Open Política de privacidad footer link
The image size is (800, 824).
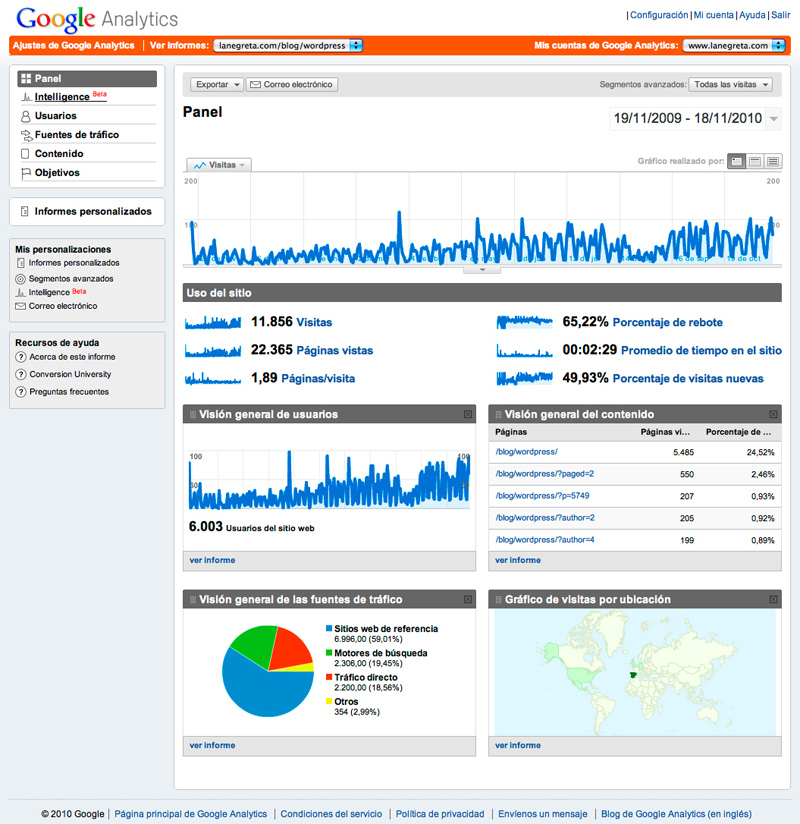(x=440, y=814)
